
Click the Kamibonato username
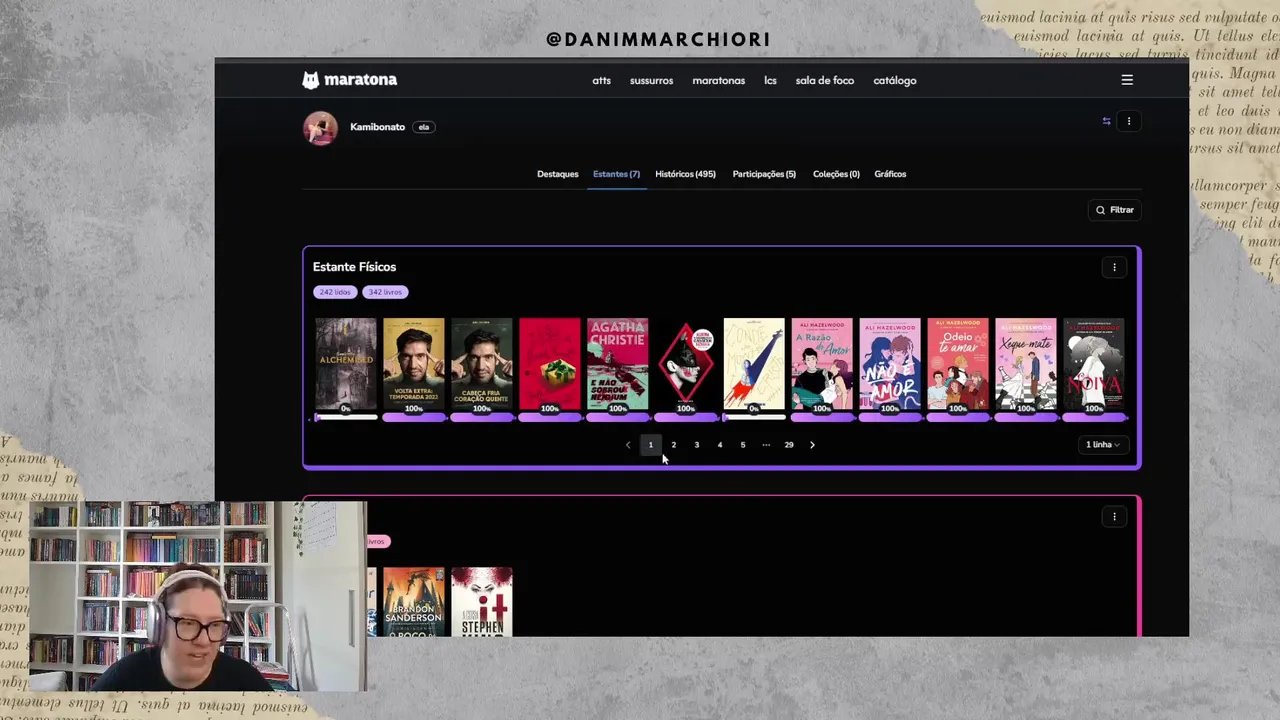(x=377, y=127)
